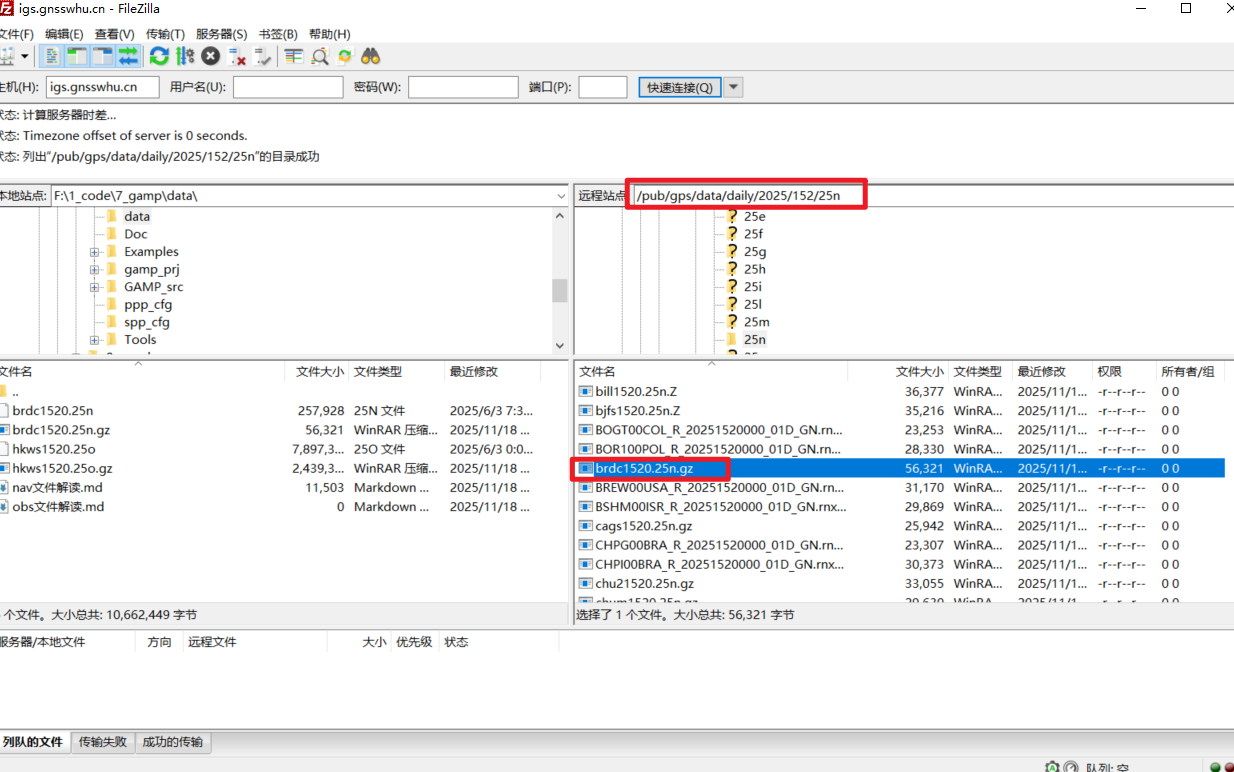
Task: Switch to the 列队的文件 tab
Action: (33, 742)
